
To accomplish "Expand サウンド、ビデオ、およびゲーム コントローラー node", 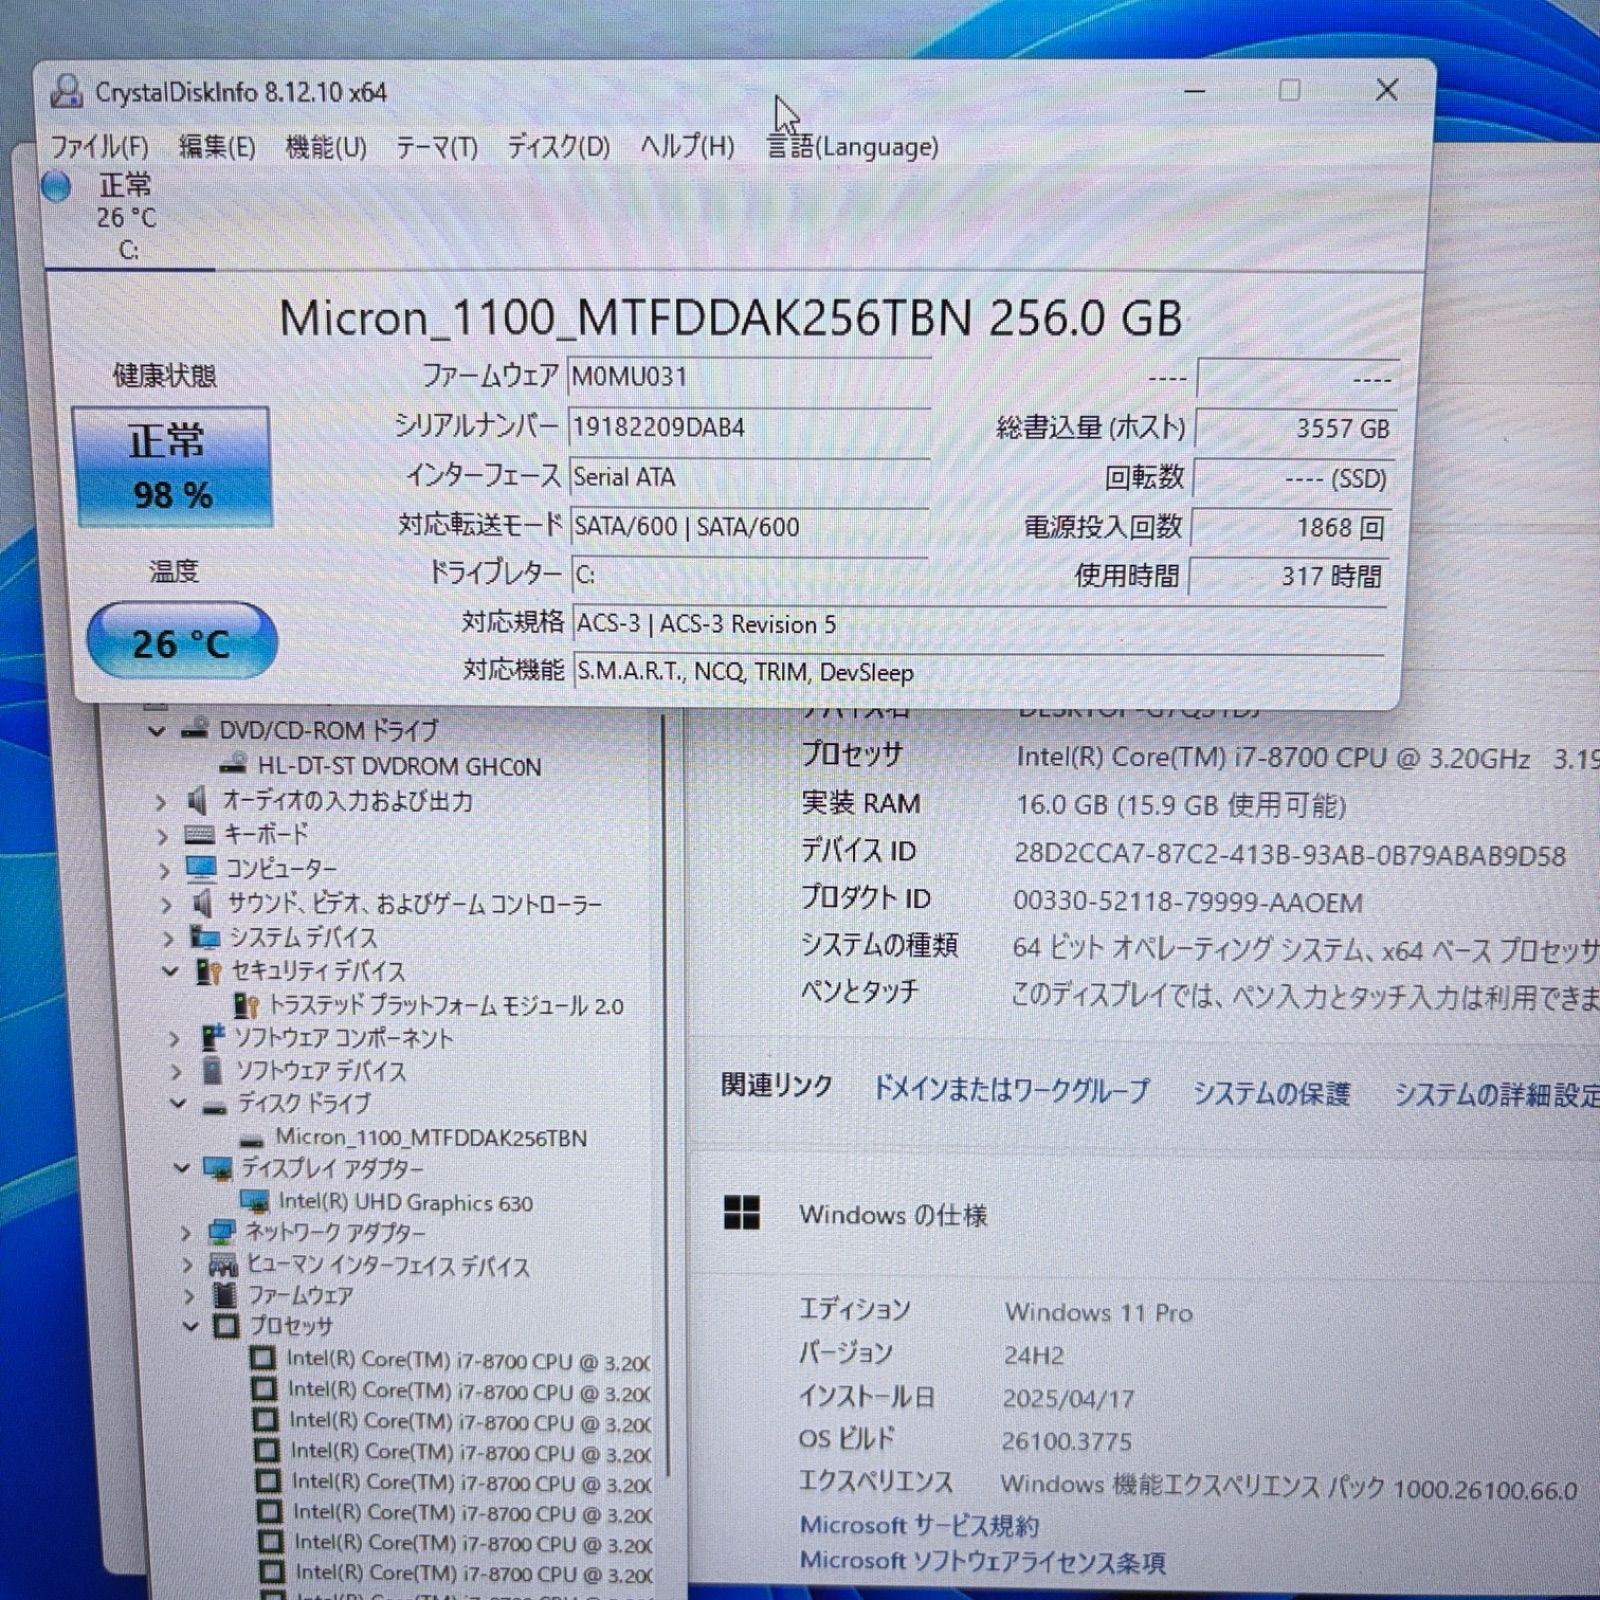I will (x=166, y=905).
